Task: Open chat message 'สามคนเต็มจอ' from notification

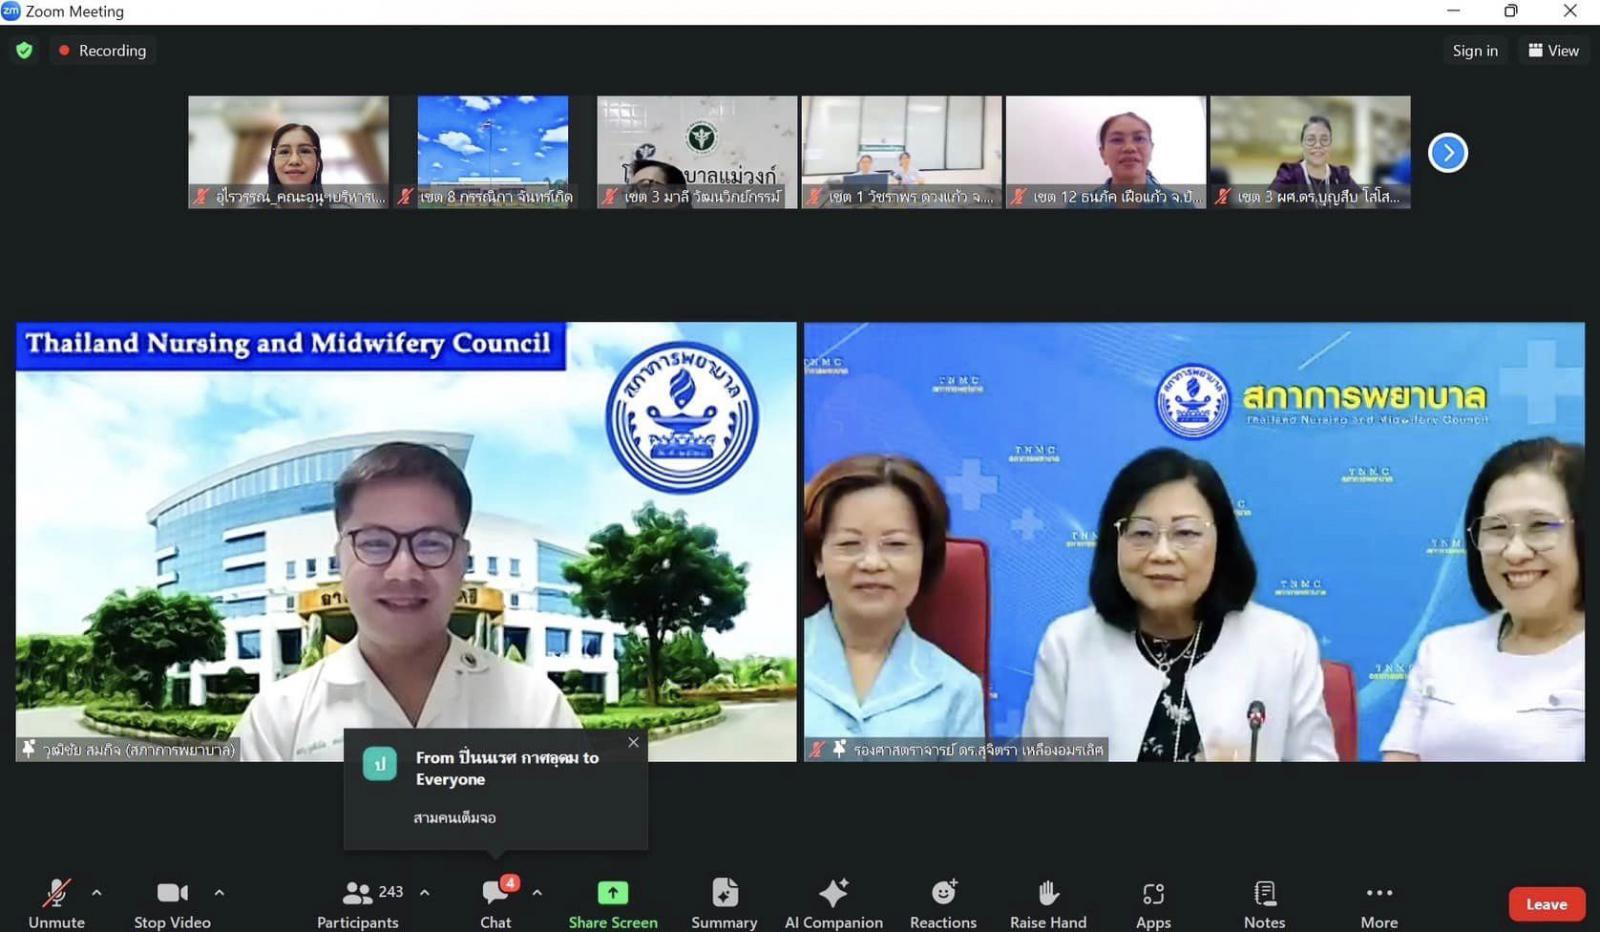Action: [x=455, y=817]
